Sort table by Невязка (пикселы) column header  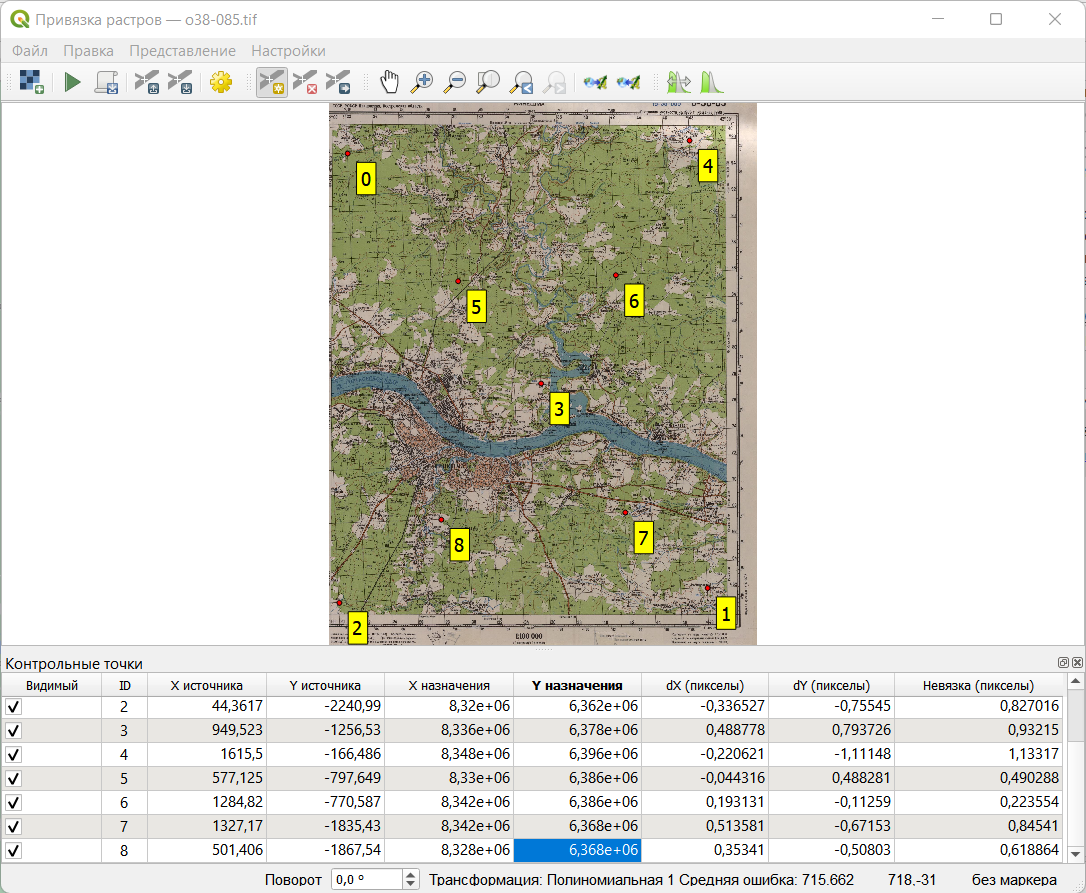click(x=978, y=685)
